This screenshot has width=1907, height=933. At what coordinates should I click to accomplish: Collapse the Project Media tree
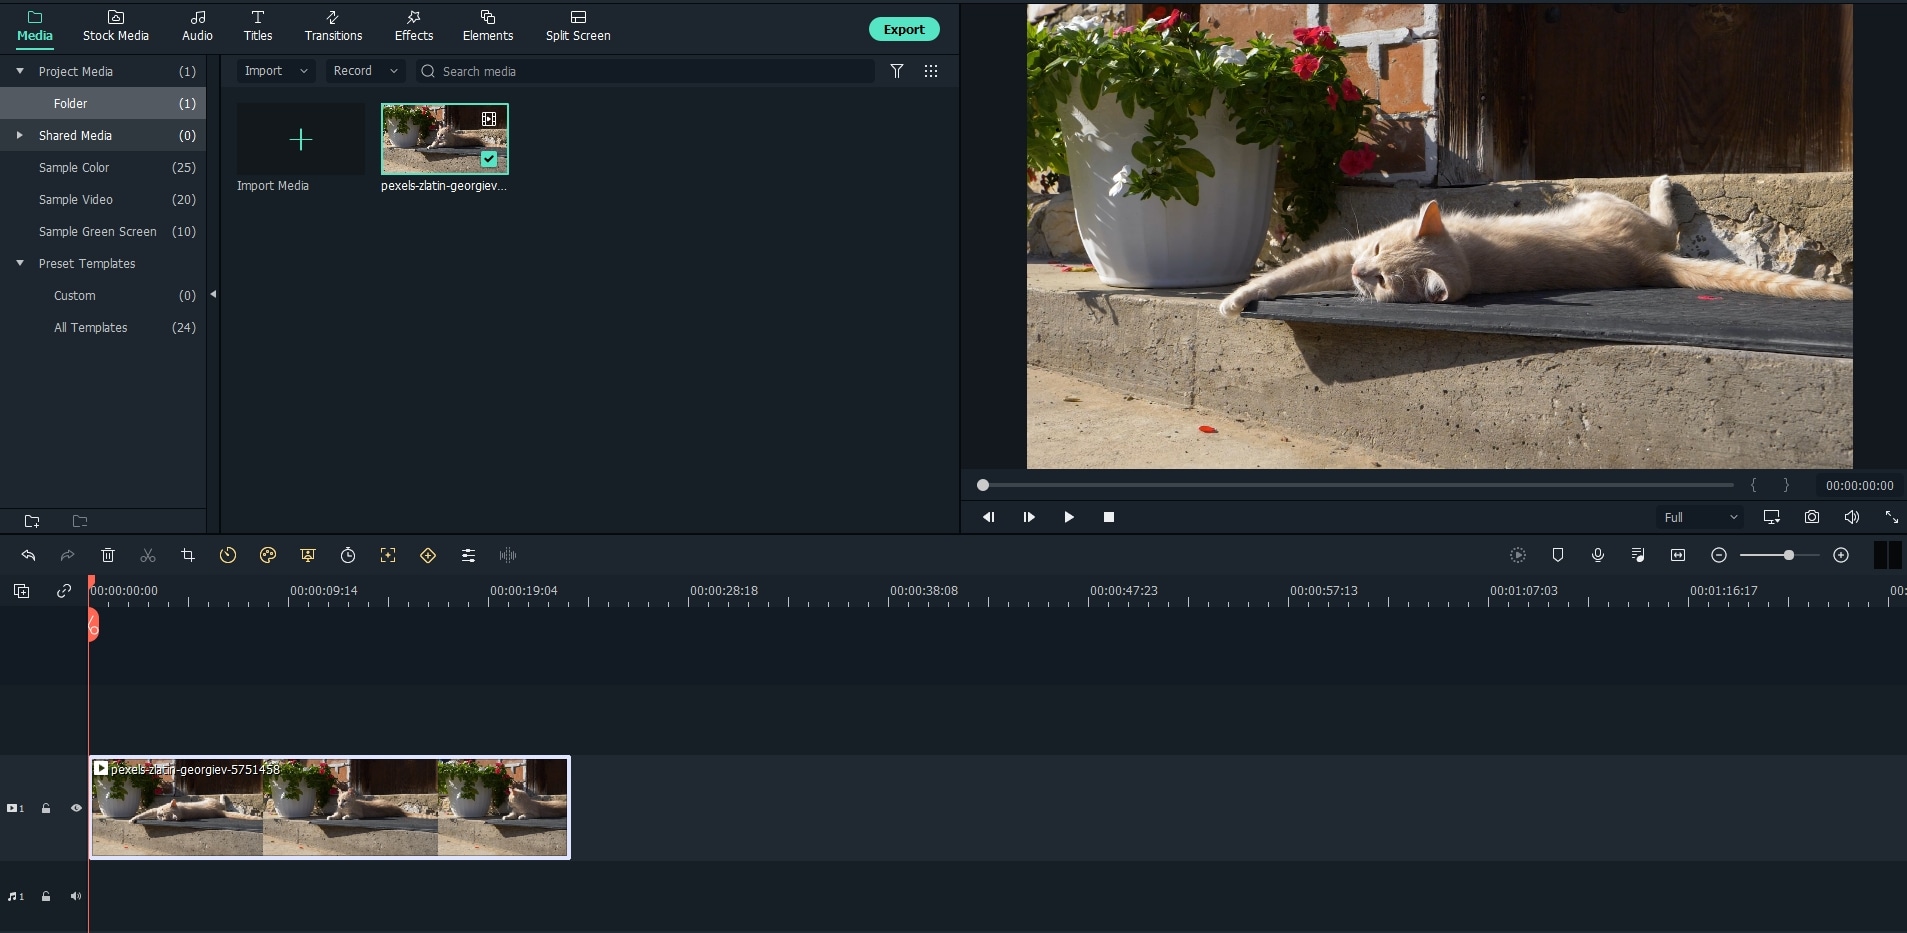20,71
